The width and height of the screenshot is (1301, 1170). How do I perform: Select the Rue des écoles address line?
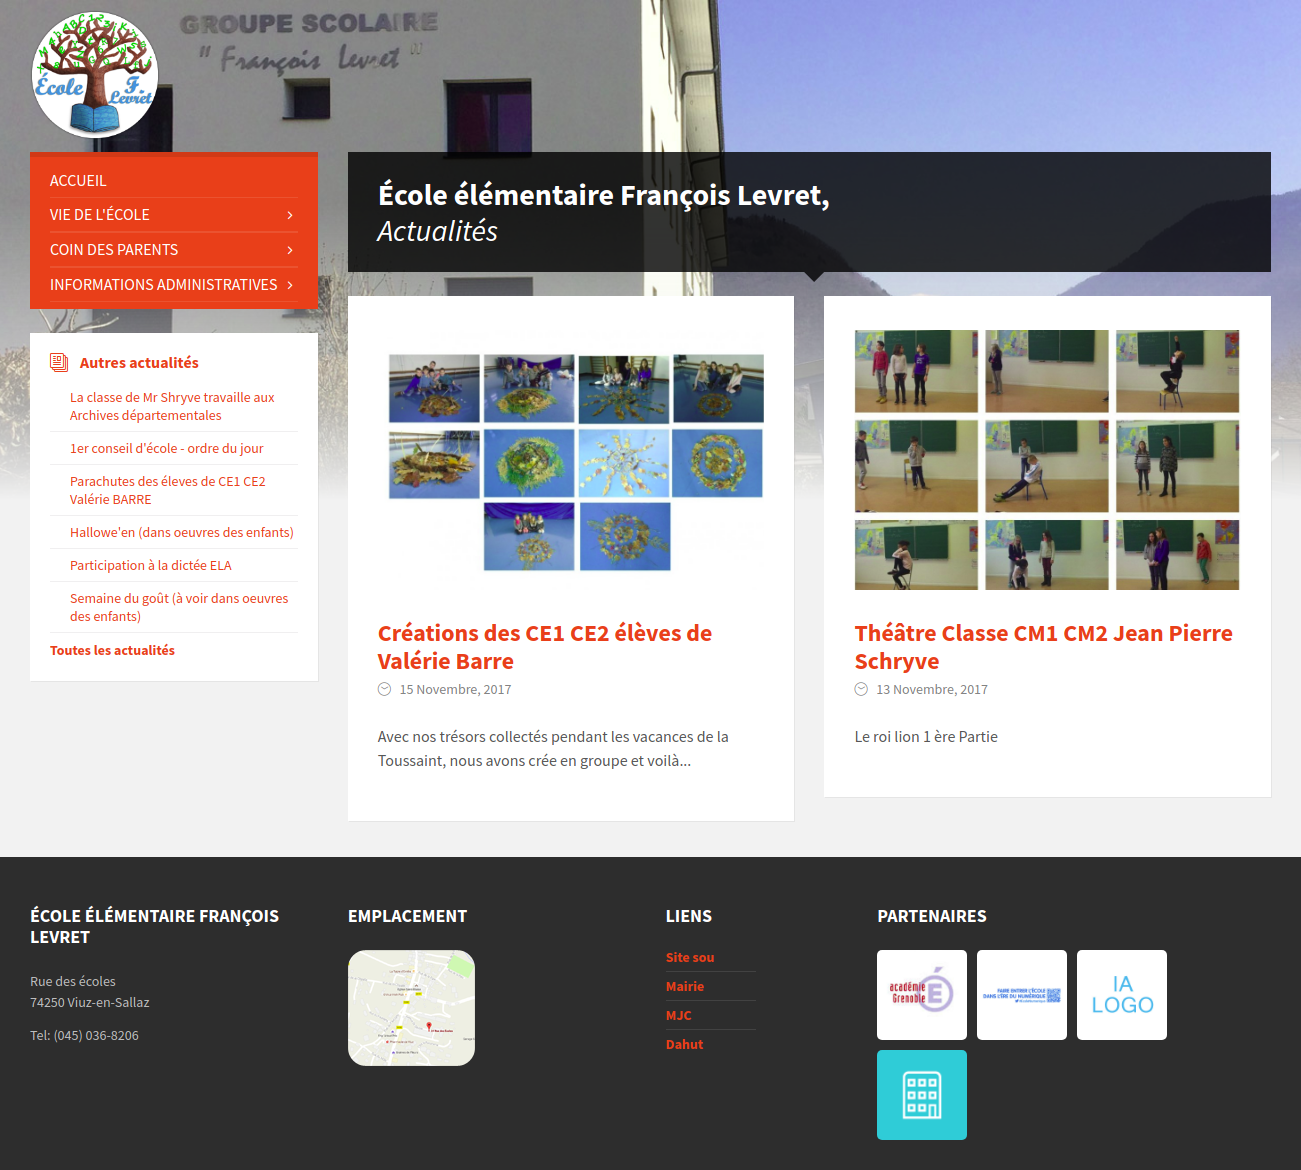point(73,981)
